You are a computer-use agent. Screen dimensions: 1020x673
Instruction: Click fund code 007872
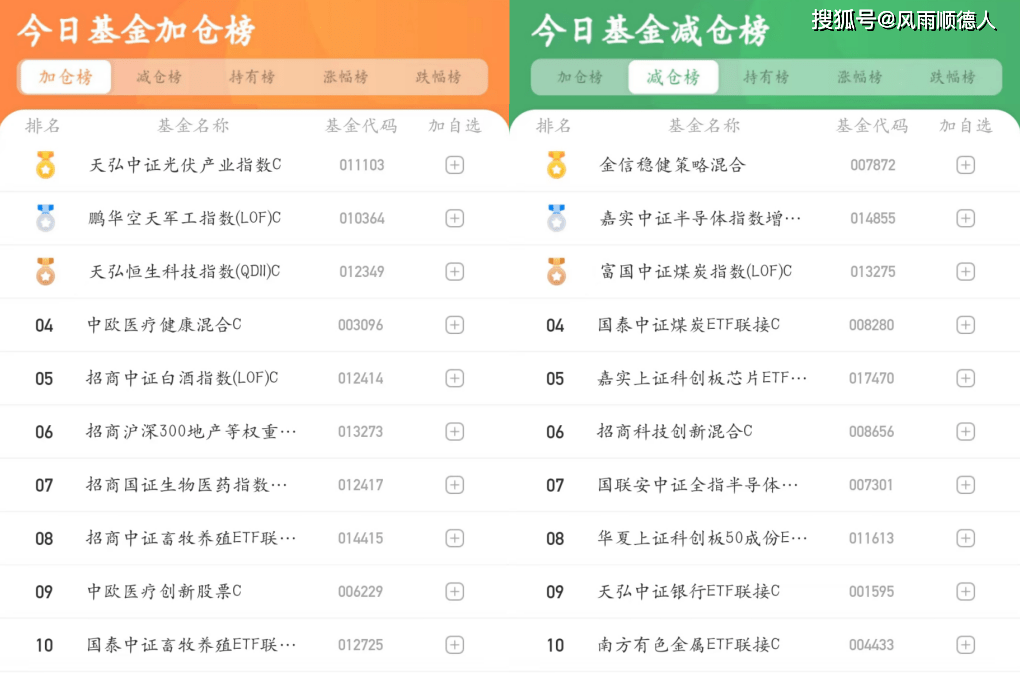click(x=872, y=165)
